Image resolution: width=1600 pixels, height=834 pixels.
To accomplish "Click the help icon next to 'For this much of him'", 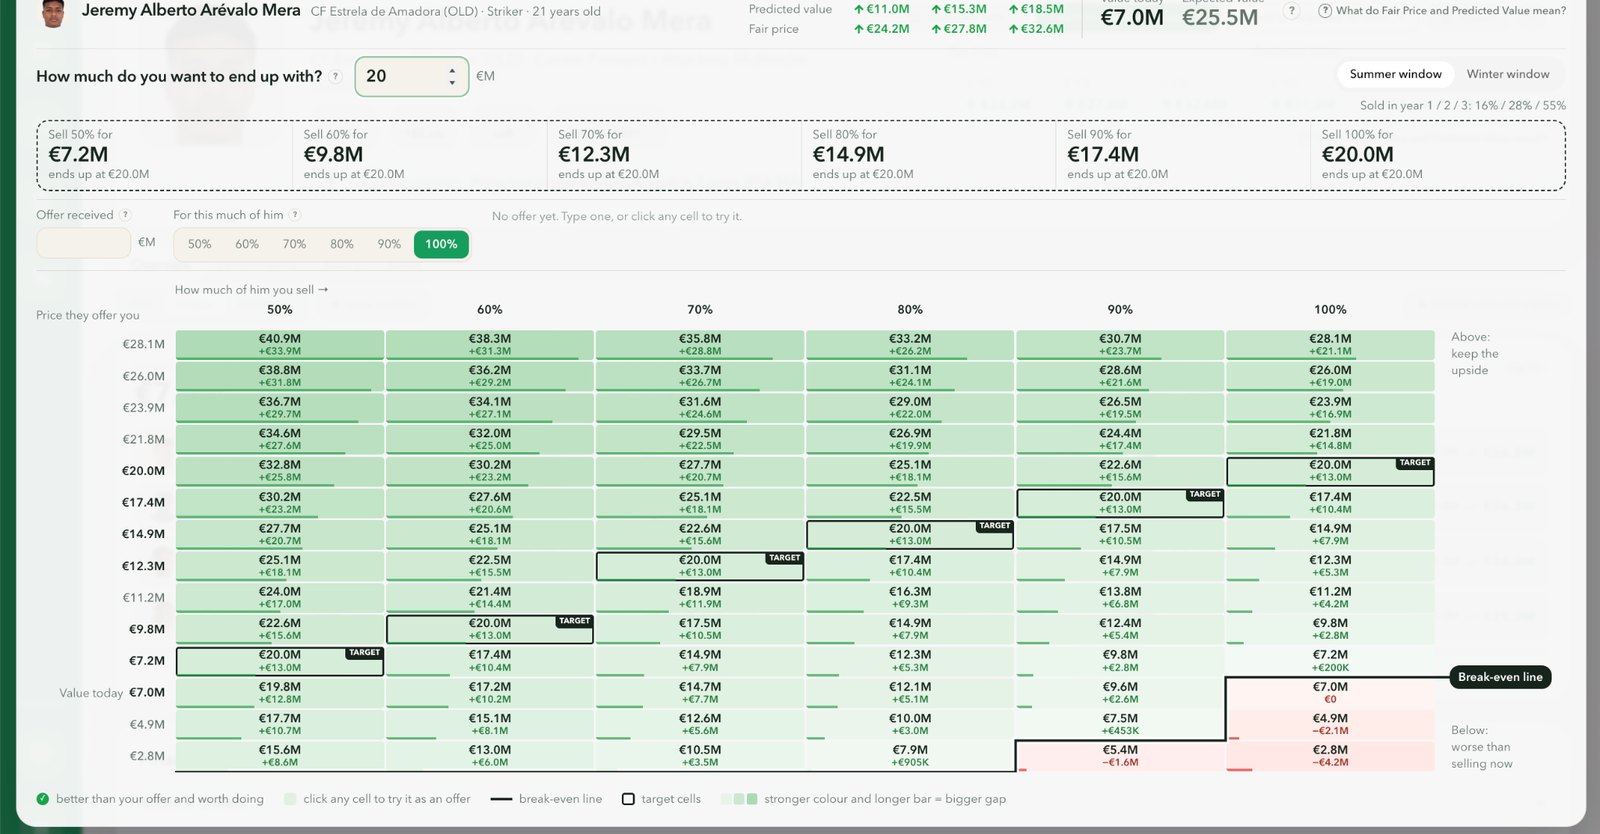I will coord(295,215).
